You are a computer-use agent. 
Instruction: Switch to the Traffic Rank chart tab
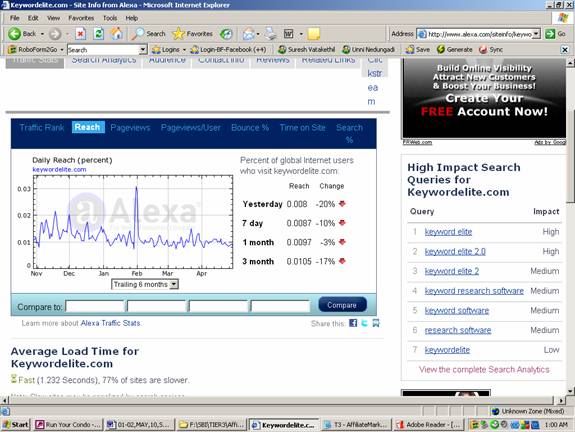42,128
